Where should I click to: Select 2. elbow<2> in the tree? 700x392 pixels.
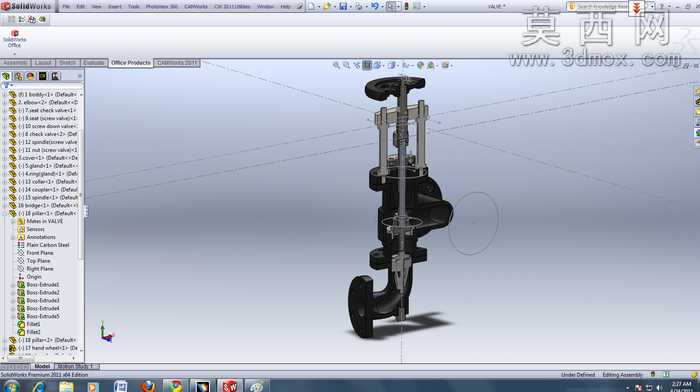pos(43,103)
